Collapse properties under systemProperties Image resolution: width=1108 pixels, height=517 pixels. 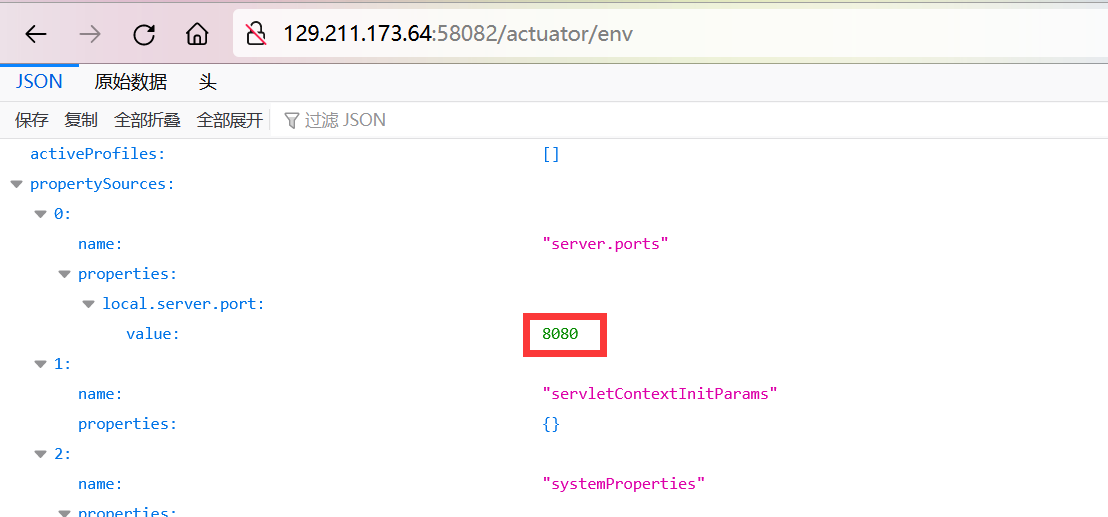pos(65,513)
